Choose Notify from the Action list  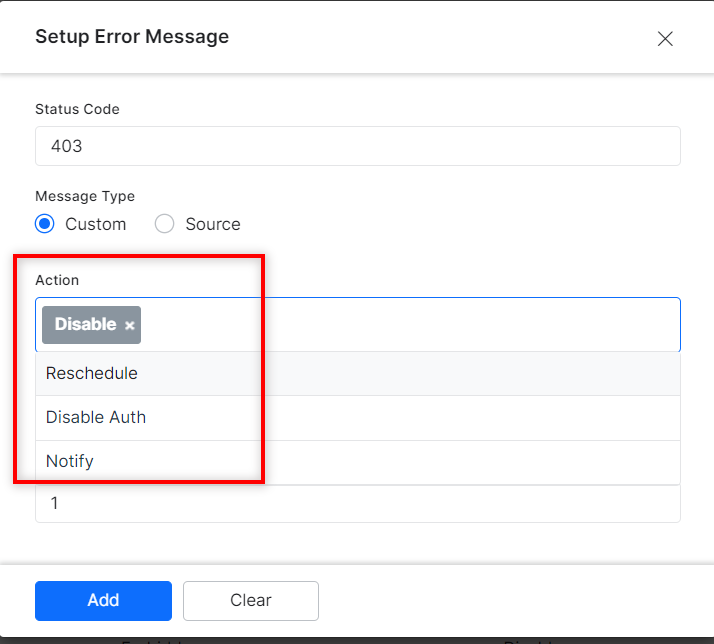coord(70,461)
